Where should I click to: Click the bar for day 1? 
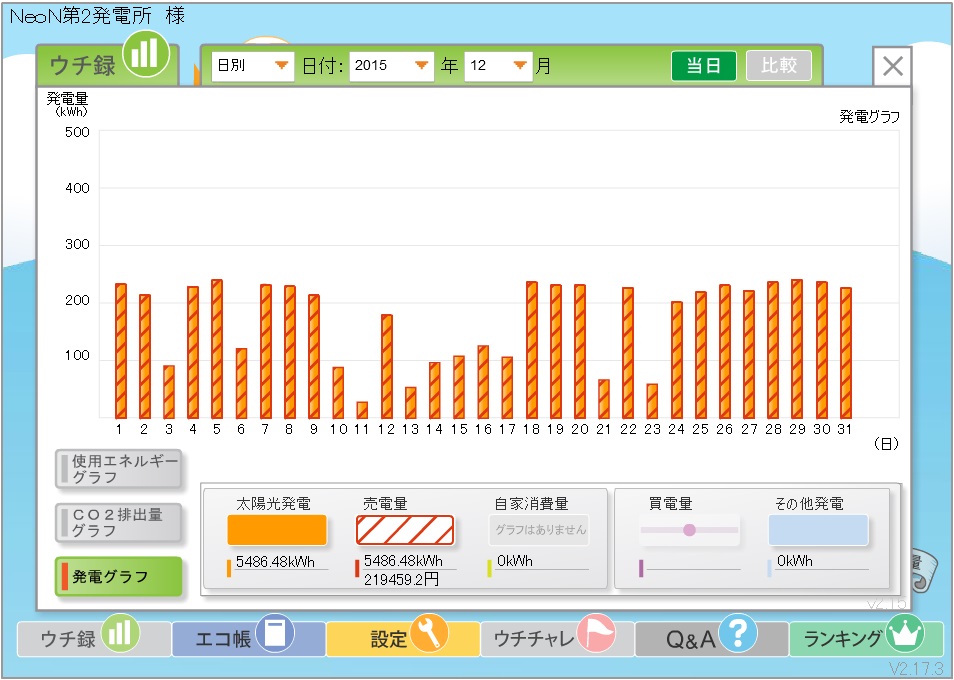120,351
